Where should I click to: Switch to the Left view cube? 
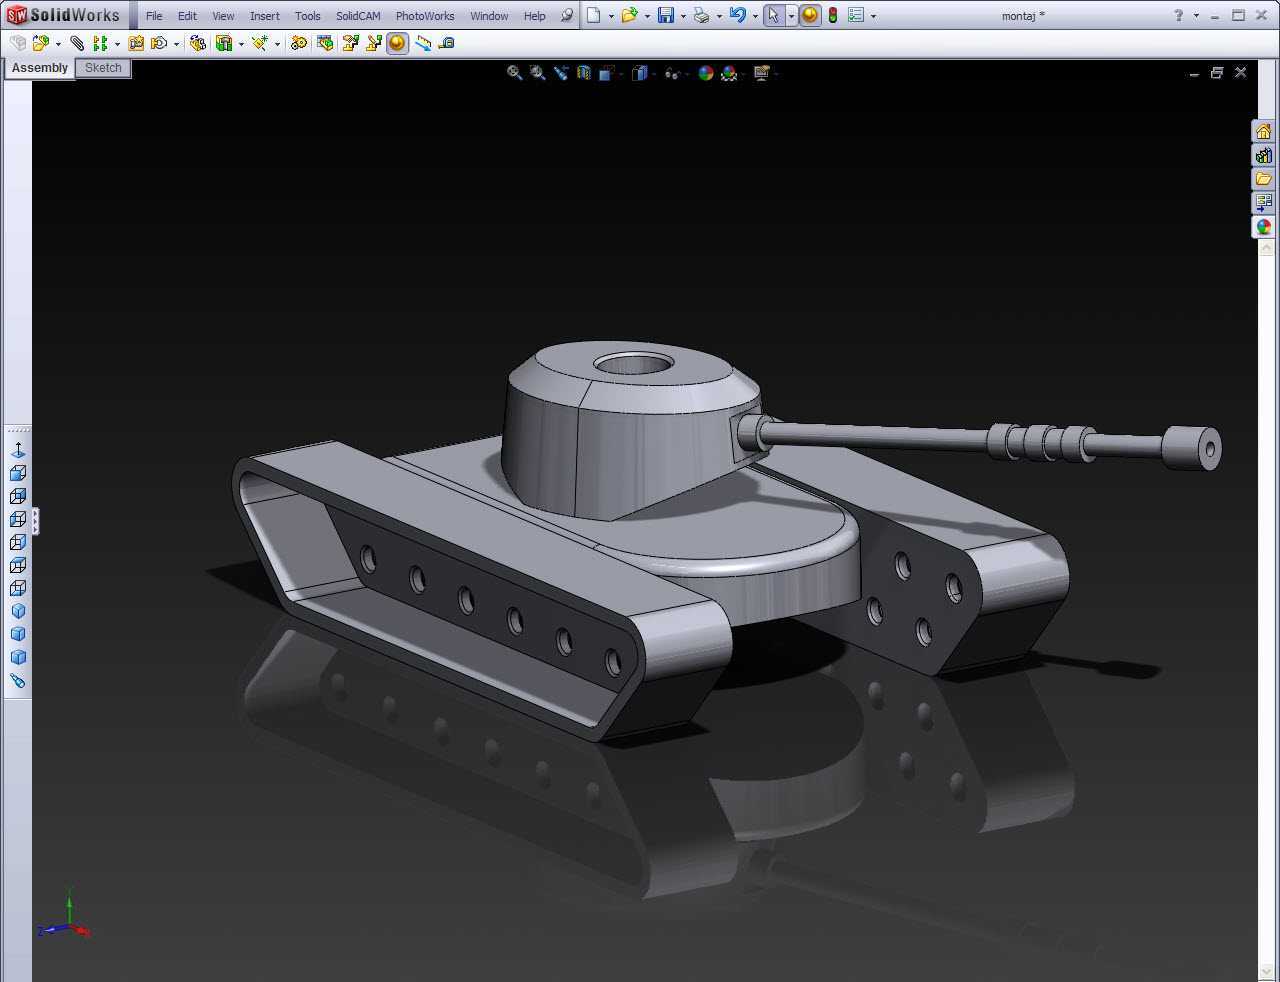18,519
